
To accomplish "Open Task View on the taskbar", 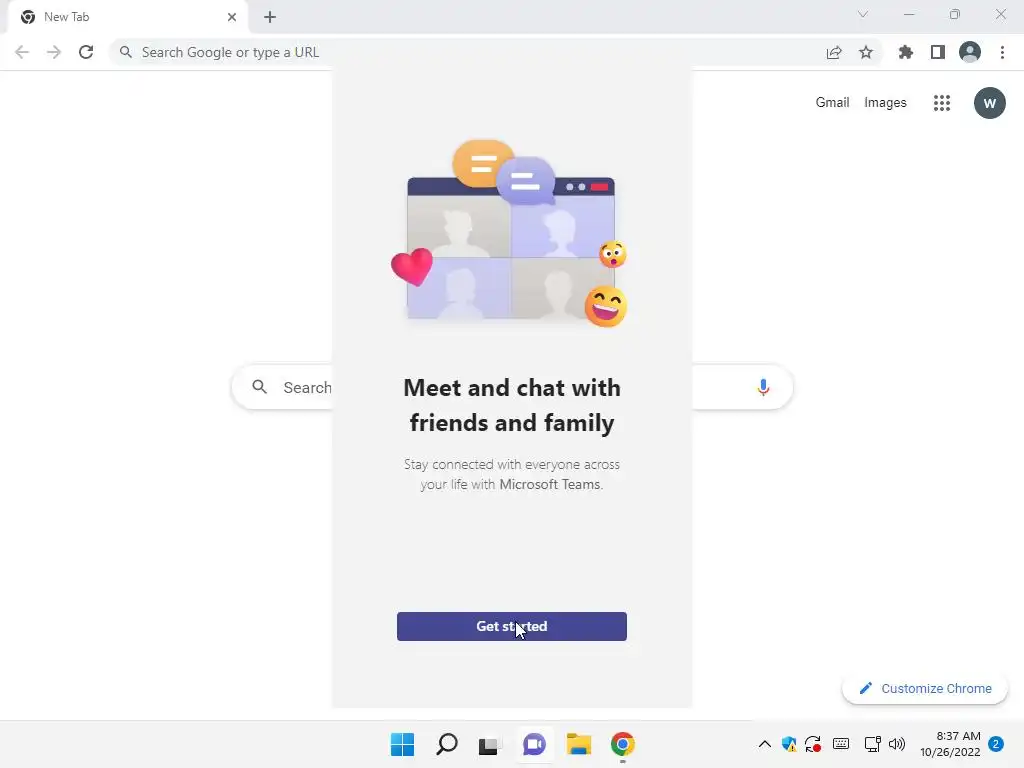I will [490, 744].
